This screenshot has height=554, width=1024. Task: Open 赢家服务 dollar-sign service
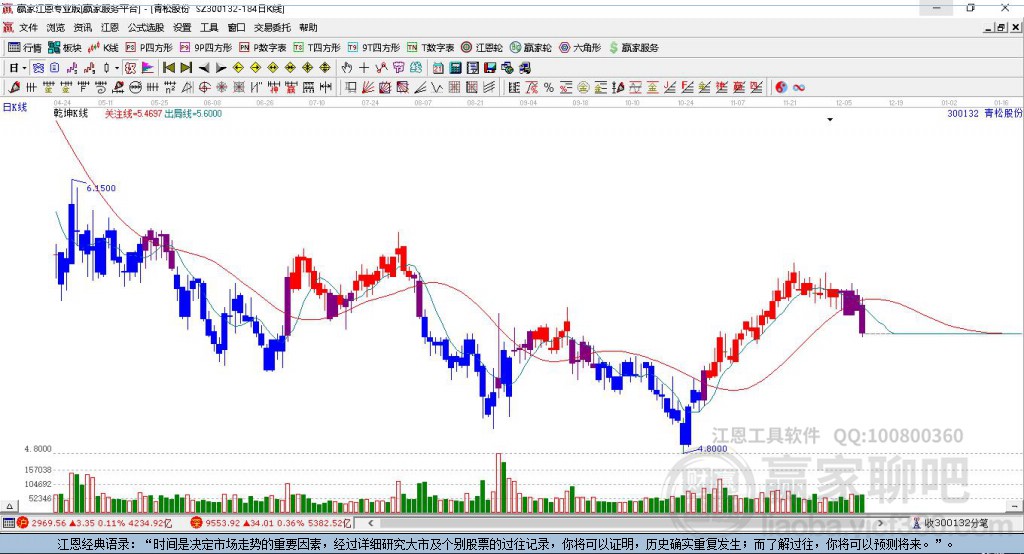(633, 48)
